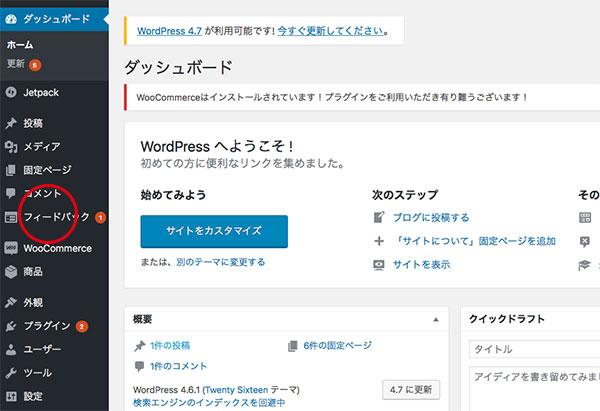600x411 pixels.
Task: Follow the 別のテーマに変更する link
Action: pos(220,262)
